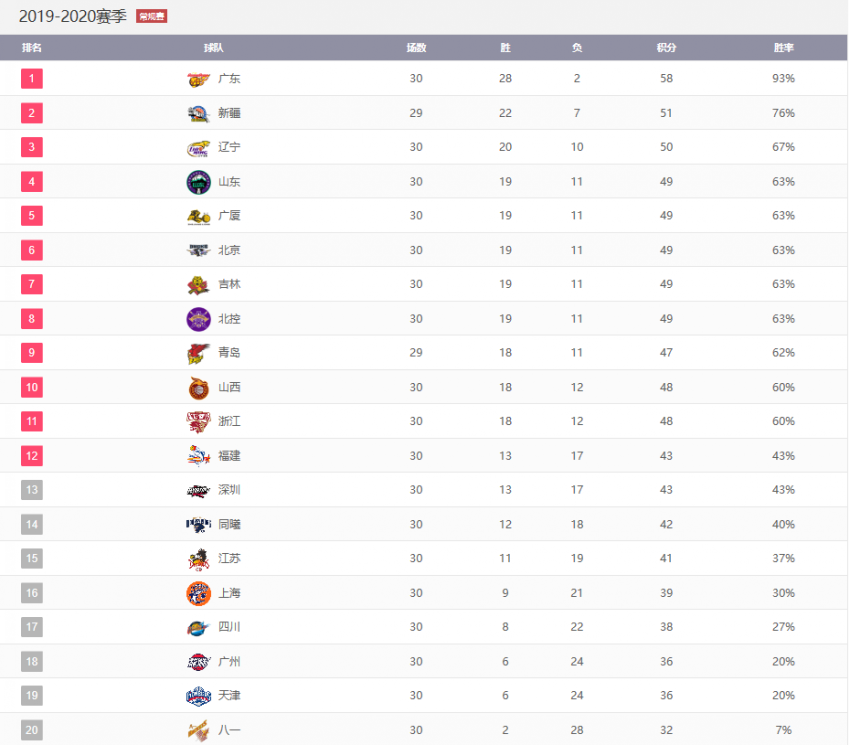Click the 广东 team logo icon
The width and height of the screenshot is (850, 745).
point(198,79)
